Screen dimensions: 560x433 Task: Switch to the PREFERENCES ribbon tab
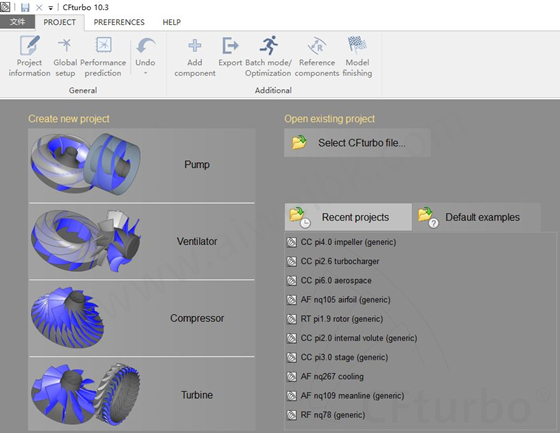point(119,22)
